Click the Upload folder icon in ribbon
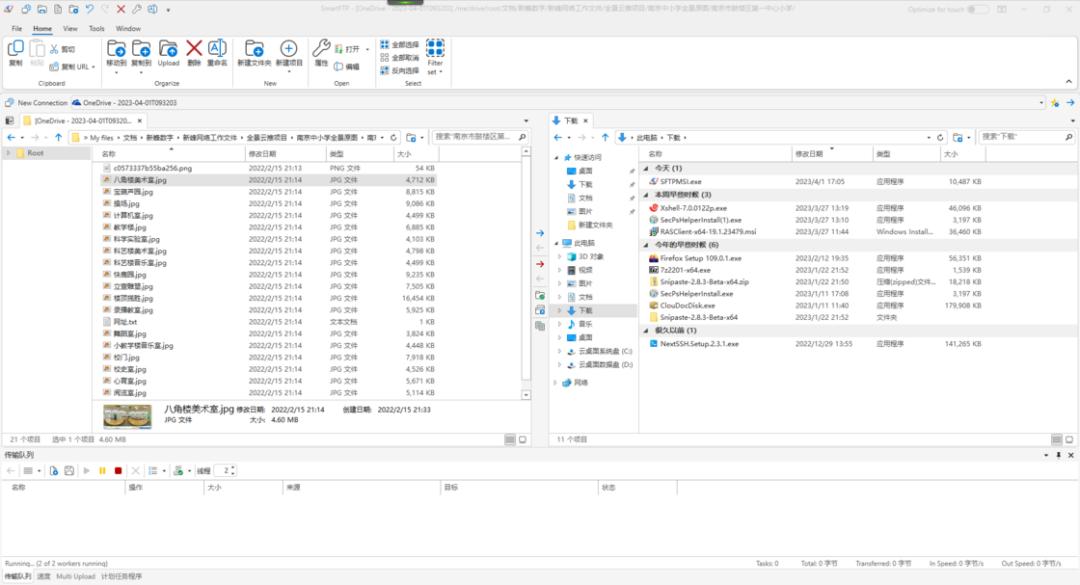This screenshot has height=585, width=1080. (x=168, y=49)
